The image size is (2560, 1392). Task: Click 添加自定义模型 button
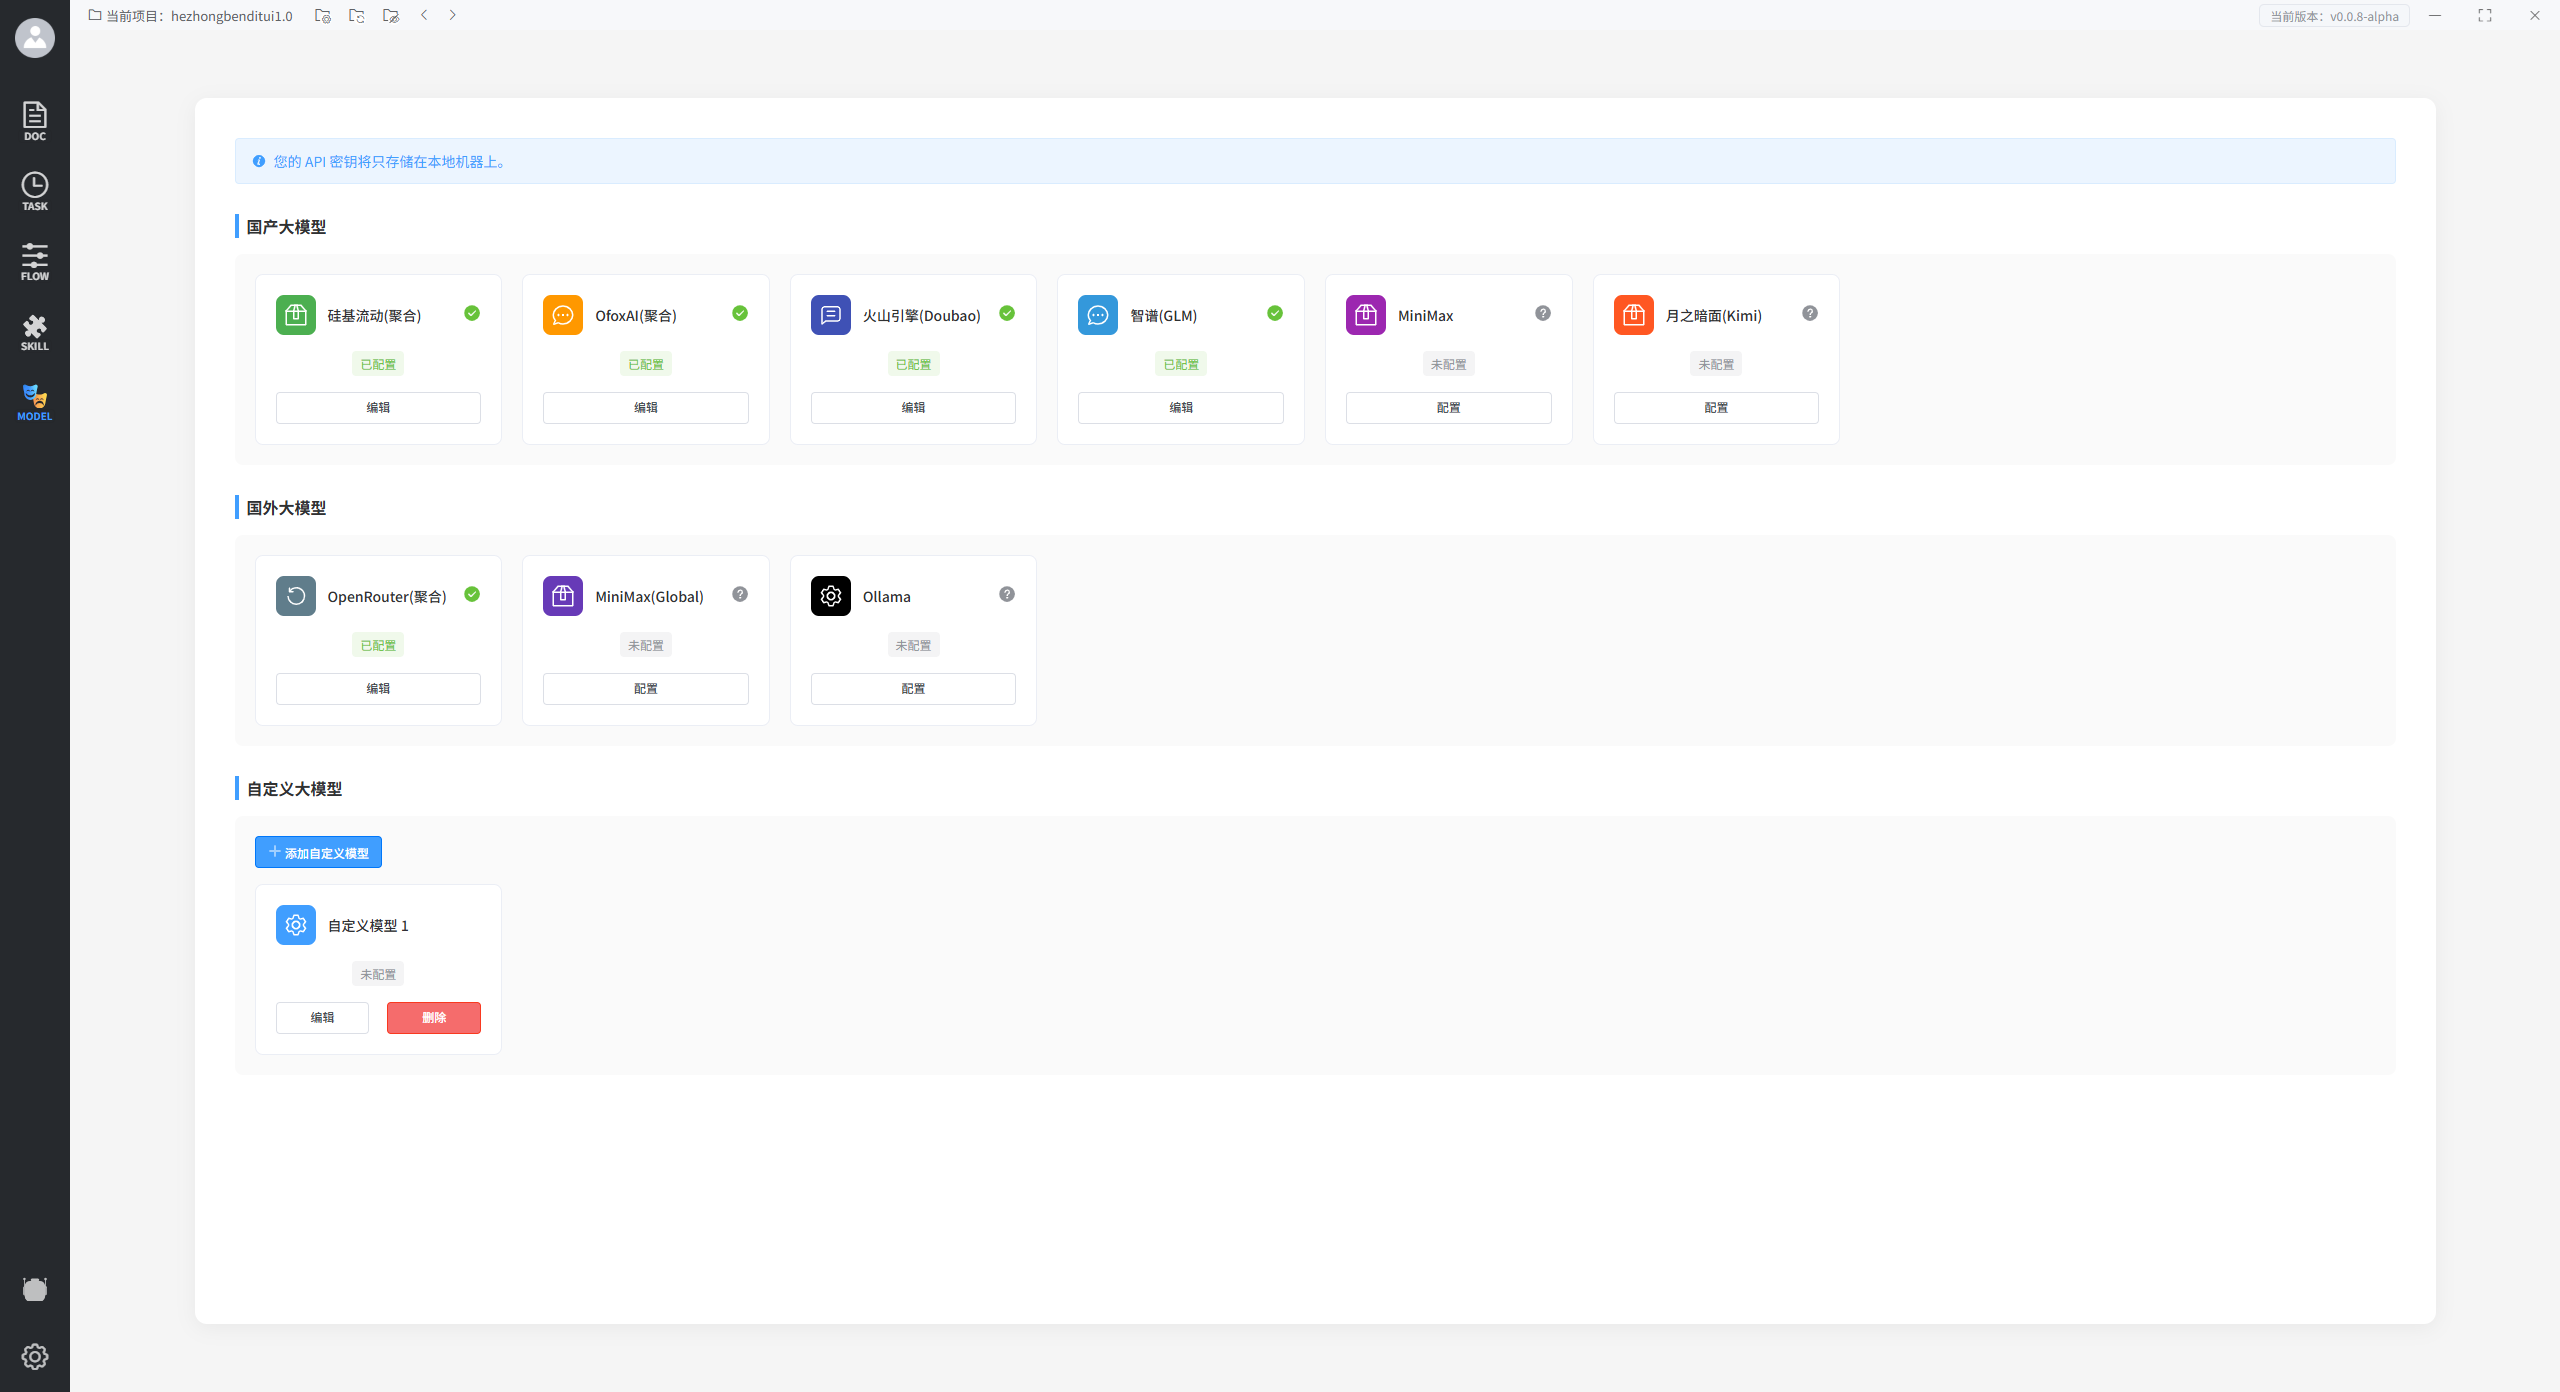pyautogui.click(x=318, y=852)
